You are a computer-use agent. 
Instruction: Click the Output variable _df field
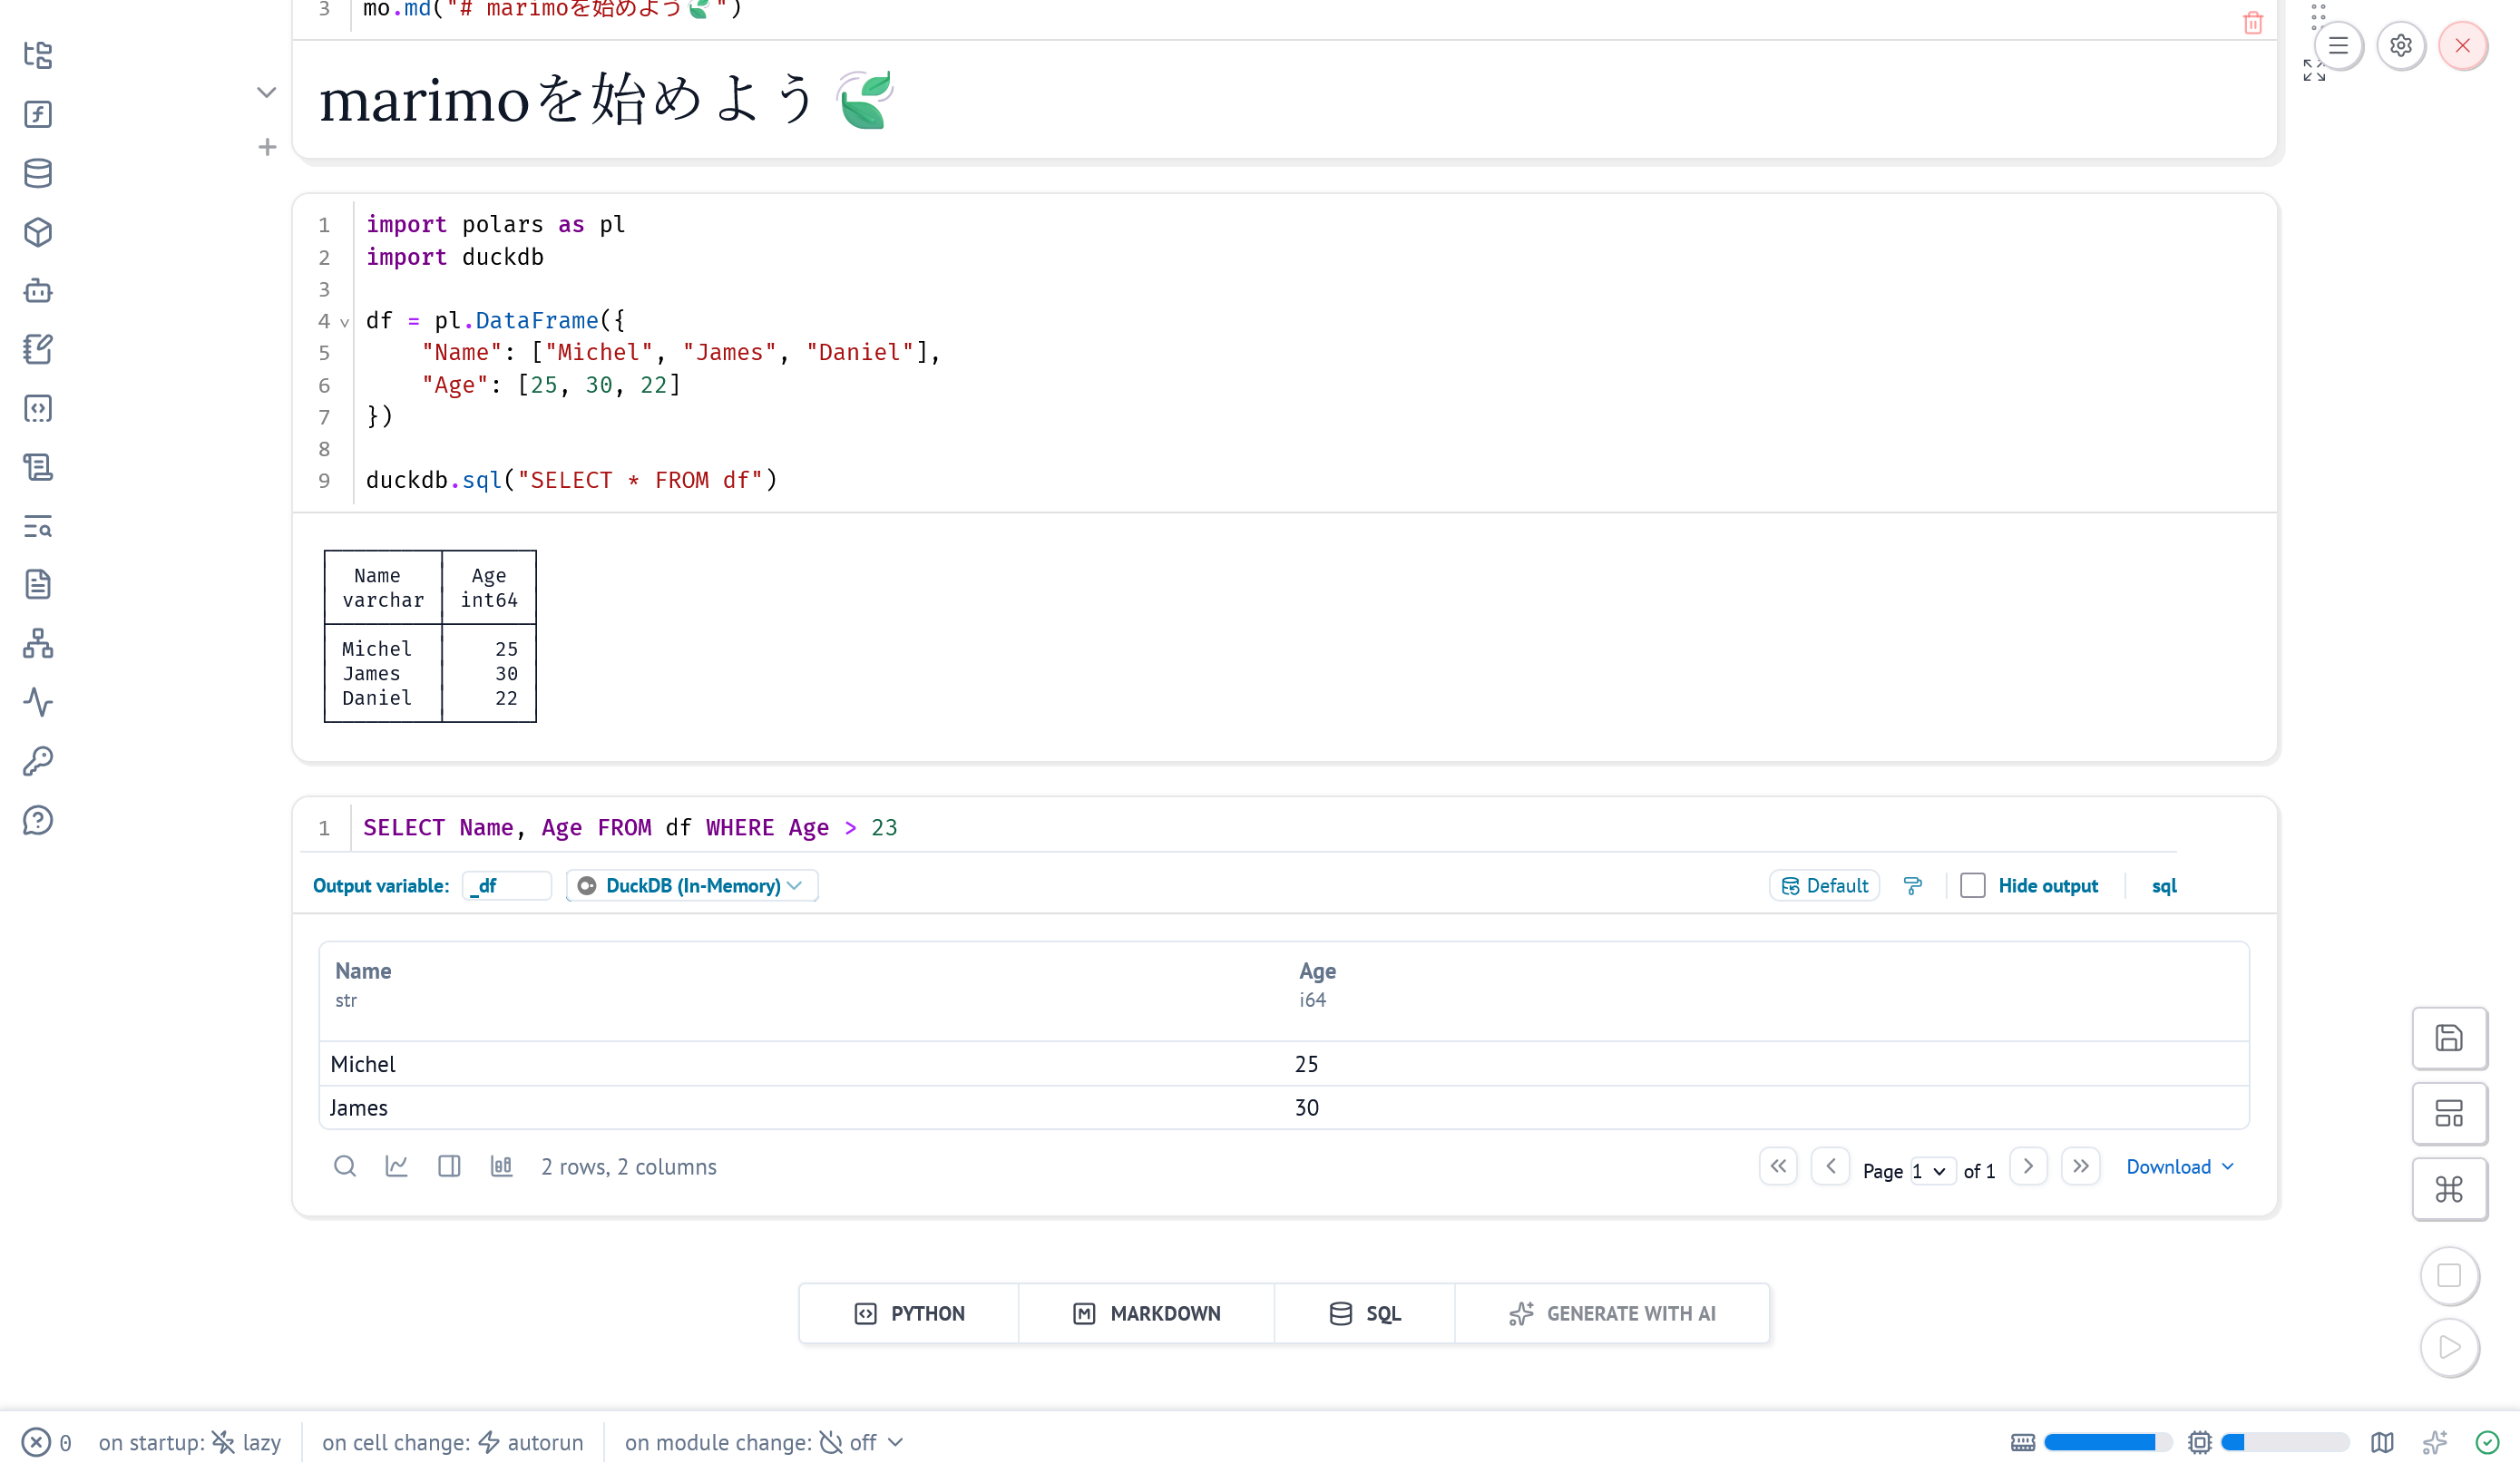507,886
